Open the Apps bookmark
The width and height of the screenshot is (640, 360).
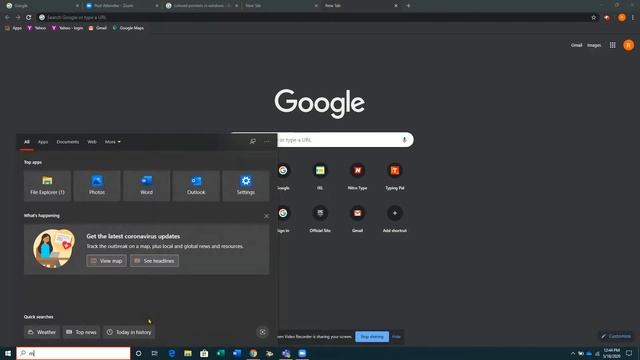[13, 28]
